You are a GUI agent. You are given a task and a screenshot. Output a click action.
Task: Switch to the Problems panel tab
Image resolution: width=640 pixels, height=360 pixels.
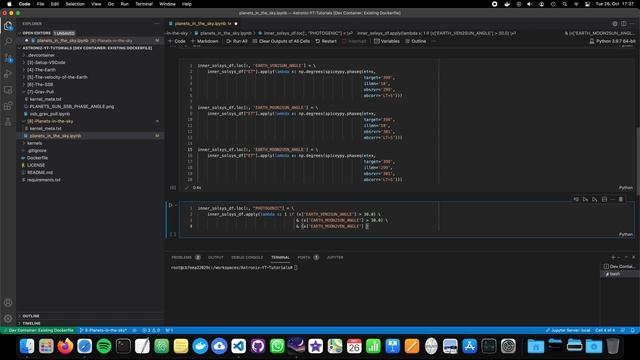tap(186, 257)
